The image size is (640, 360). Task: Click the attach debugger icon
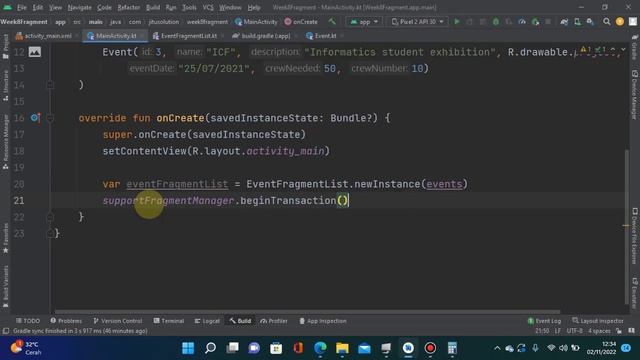535,22
